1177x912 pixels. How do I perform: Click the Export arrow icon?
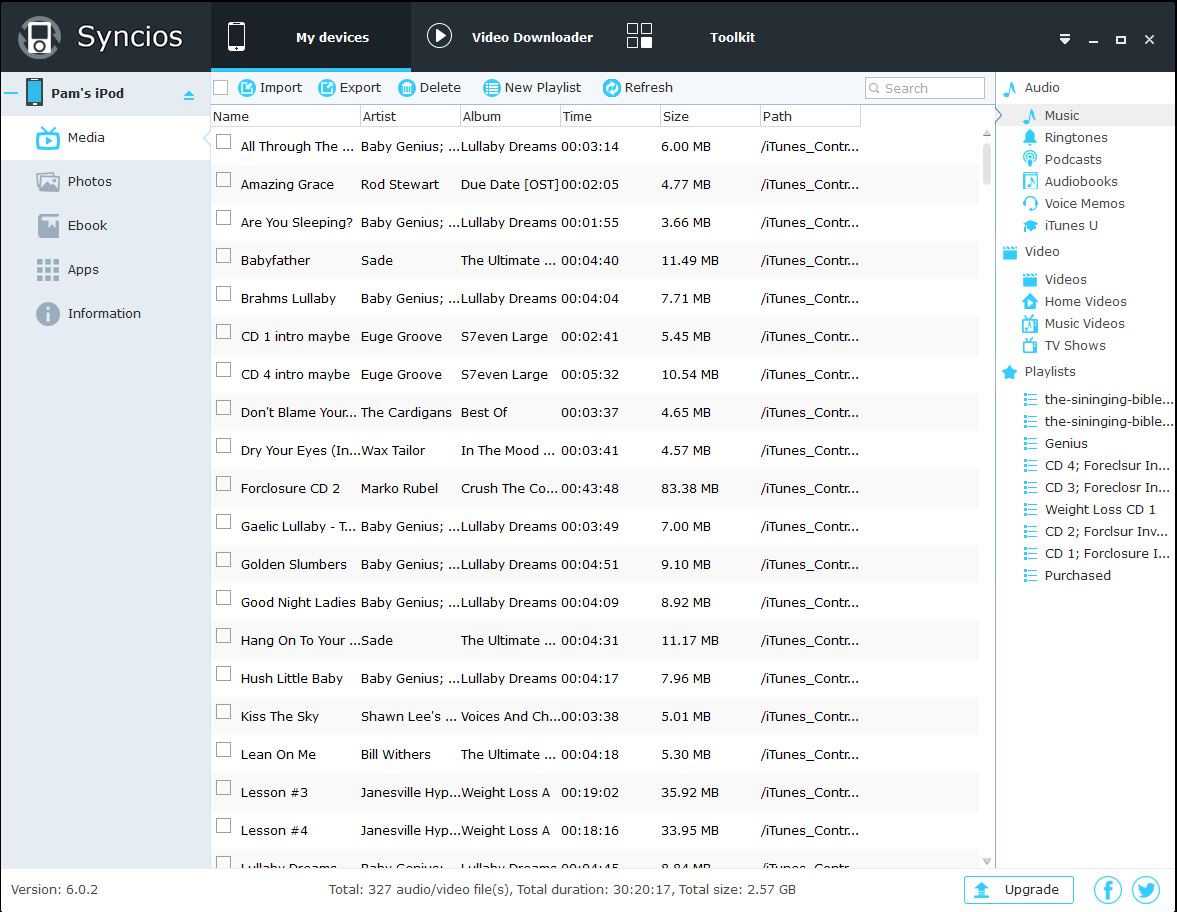tap(327, 88)
